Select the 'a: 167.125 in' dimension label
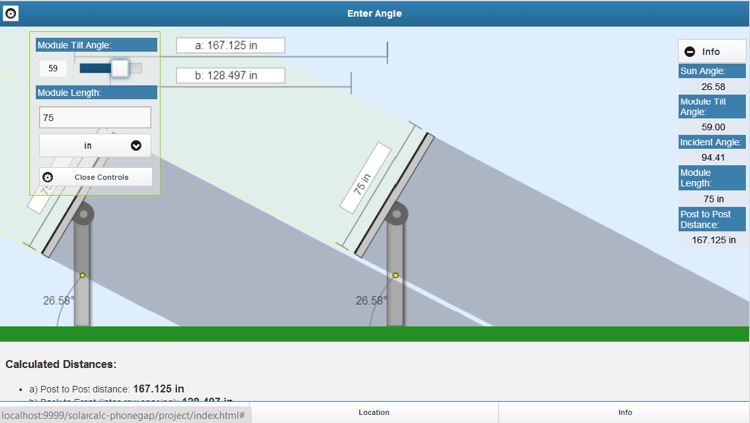Screen dimensions: 750x423 pos(231,45)
